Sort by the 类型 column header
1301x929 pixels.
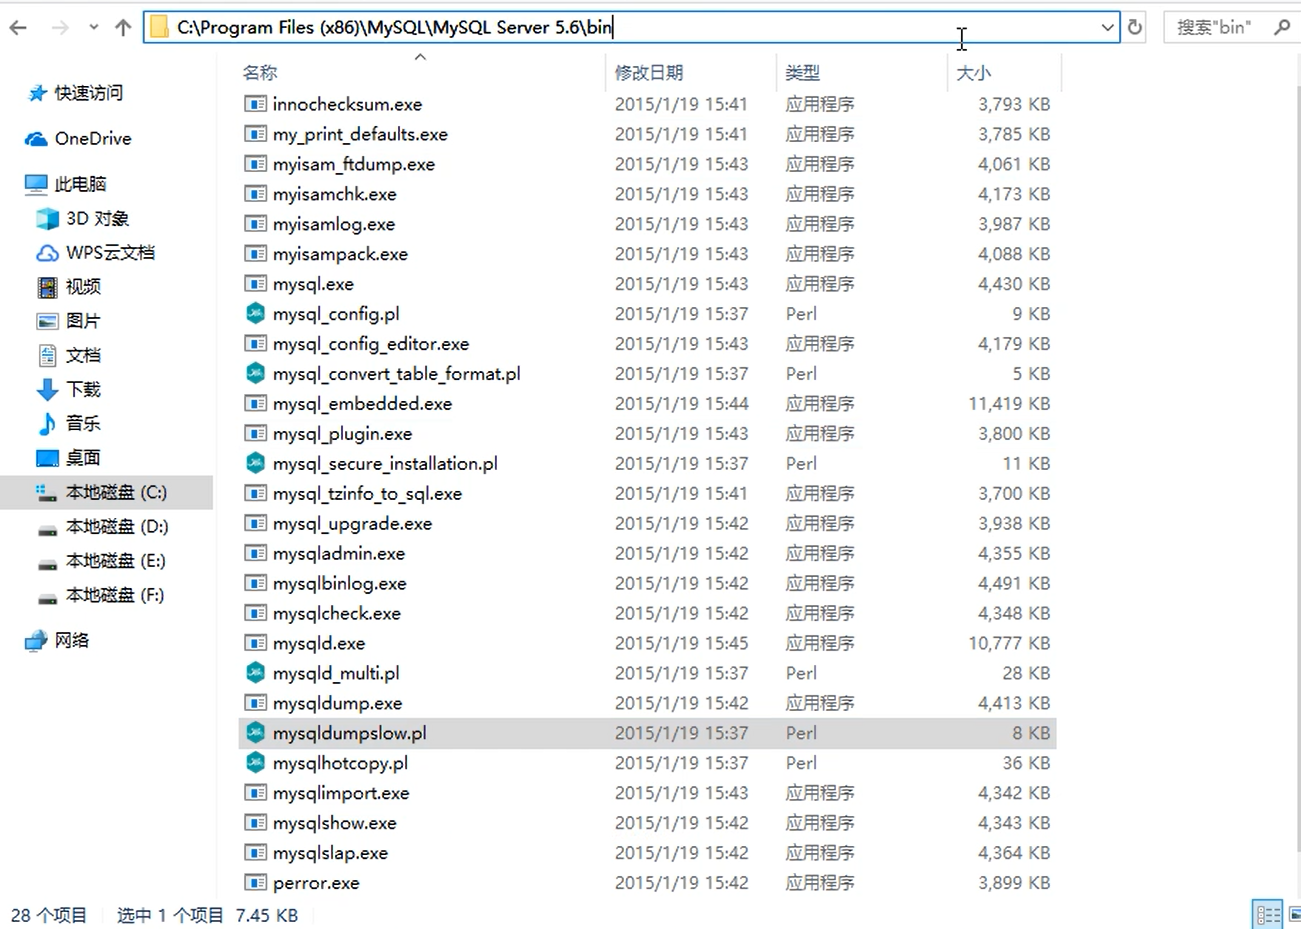pos(803,72)
